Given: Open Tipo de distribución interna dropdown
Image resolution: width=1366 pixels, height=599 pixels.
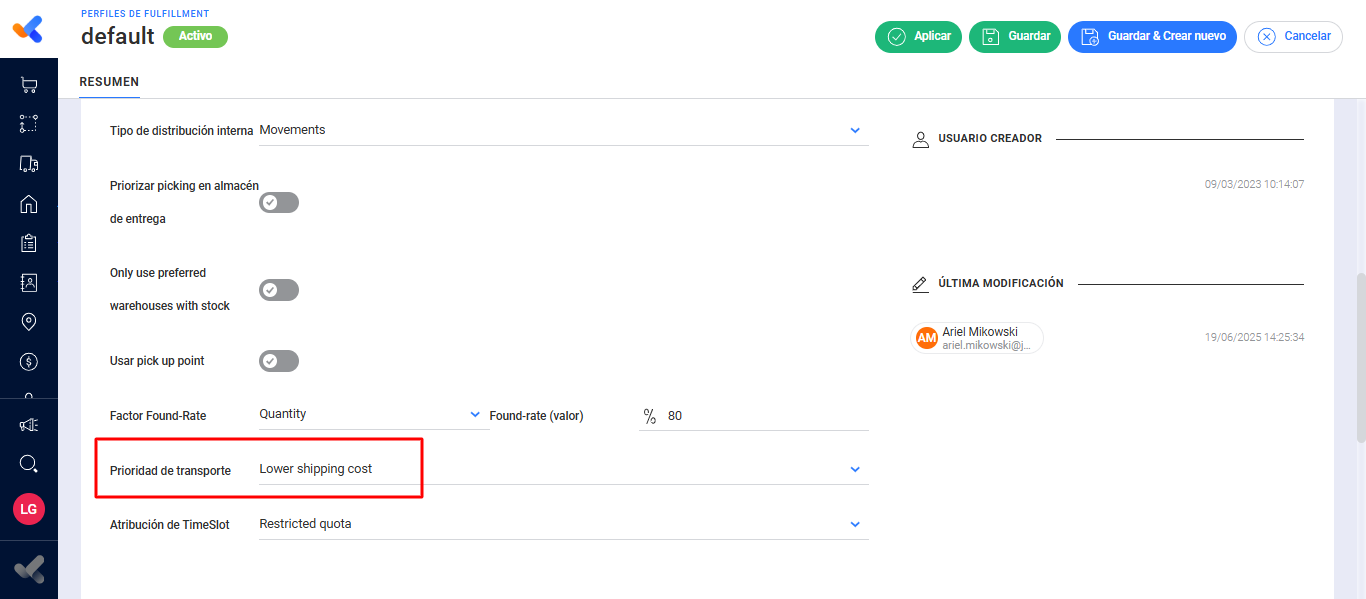Looking at the screenshot, I should (x=563, y=130).
